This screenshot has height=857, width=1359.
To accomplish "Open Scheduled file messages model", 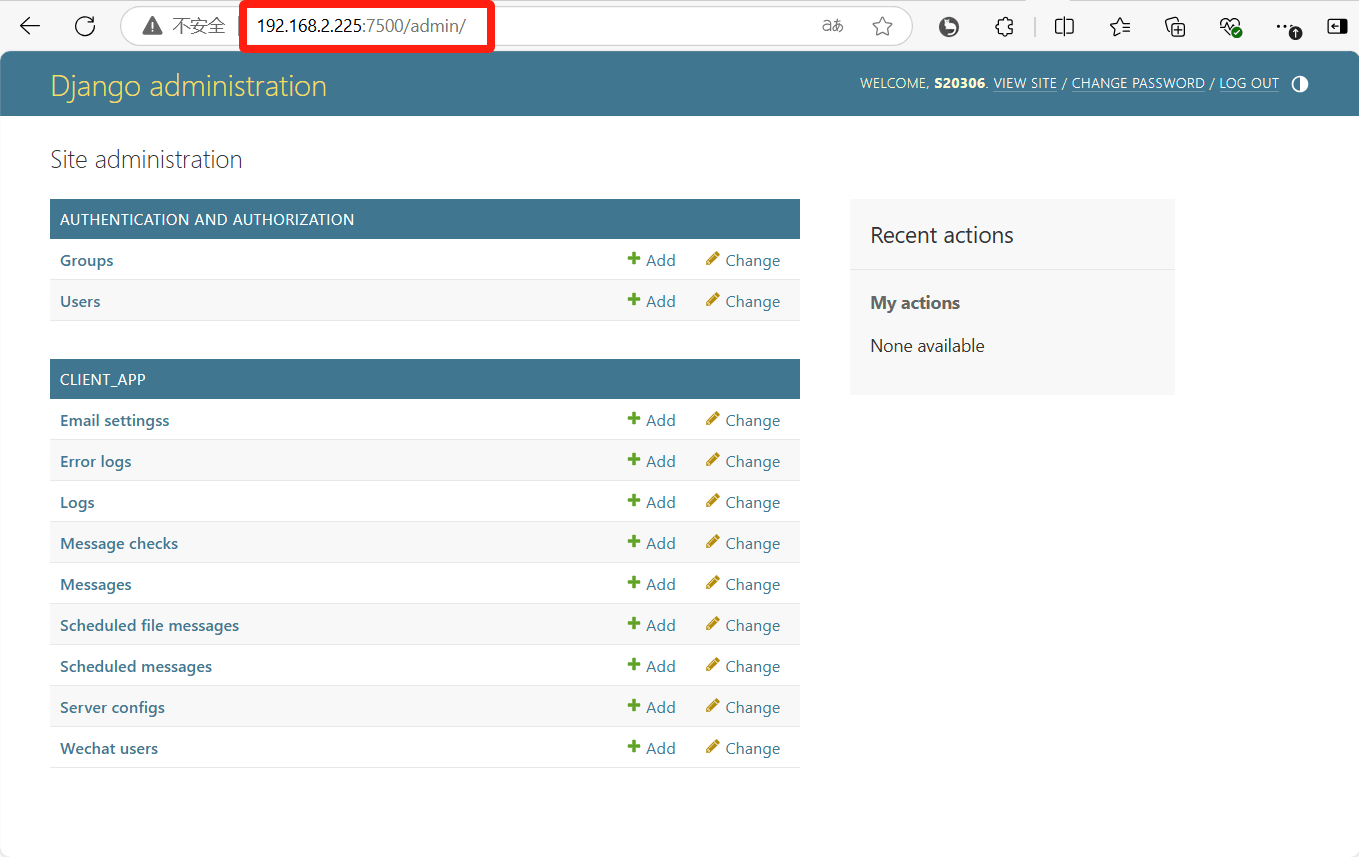I will tap(150, 625).
